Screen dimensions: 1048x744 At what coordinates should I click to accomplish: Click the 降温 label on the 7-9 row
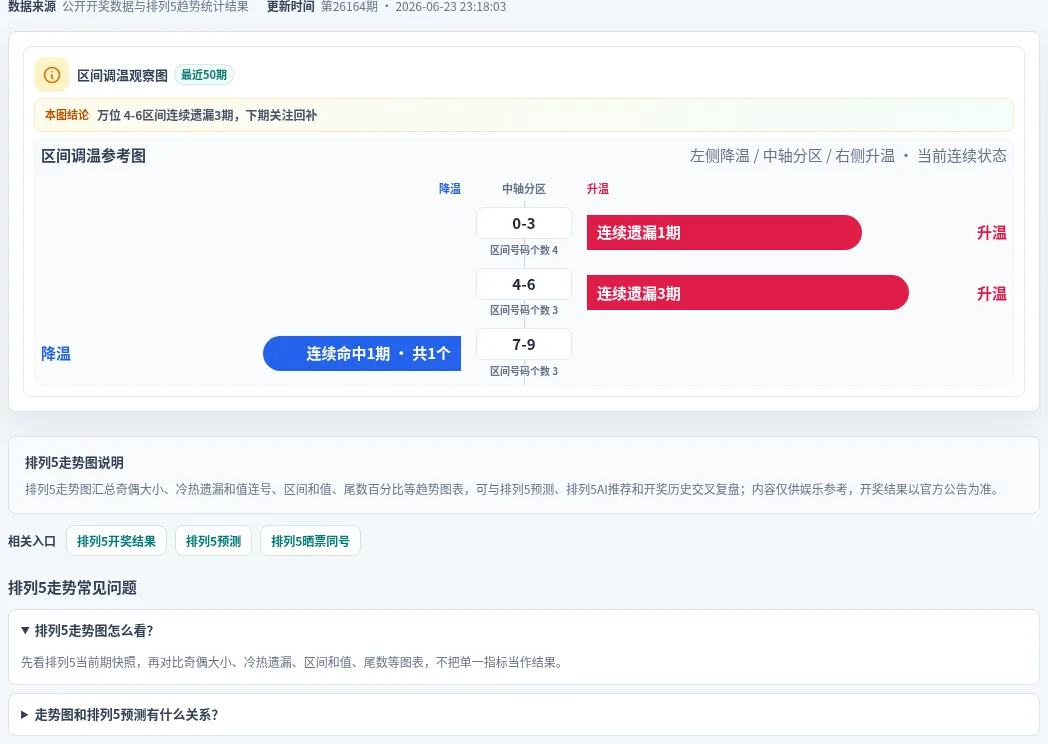point(56,354)
